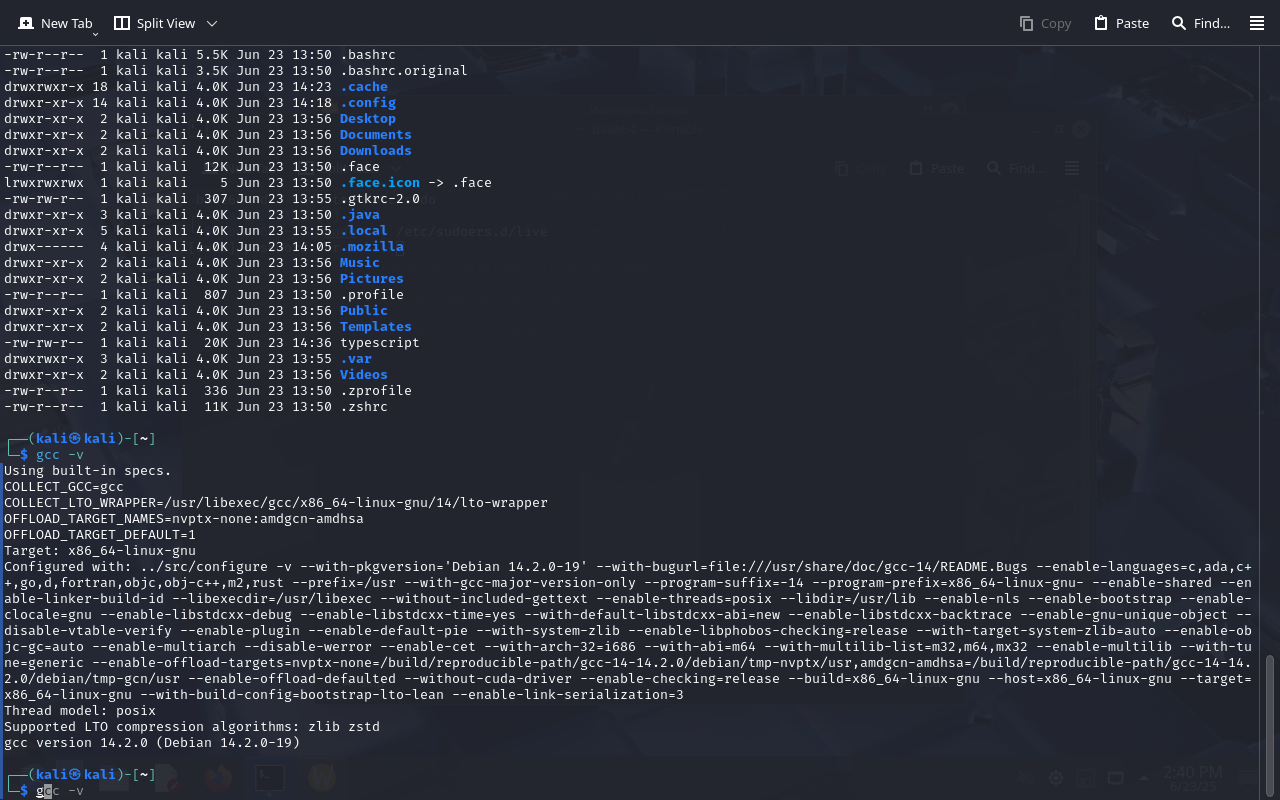Click the OFFLOAD_TARGET_DEFAULT=1 line
The image size is (1280, 800).
[100, 535]
